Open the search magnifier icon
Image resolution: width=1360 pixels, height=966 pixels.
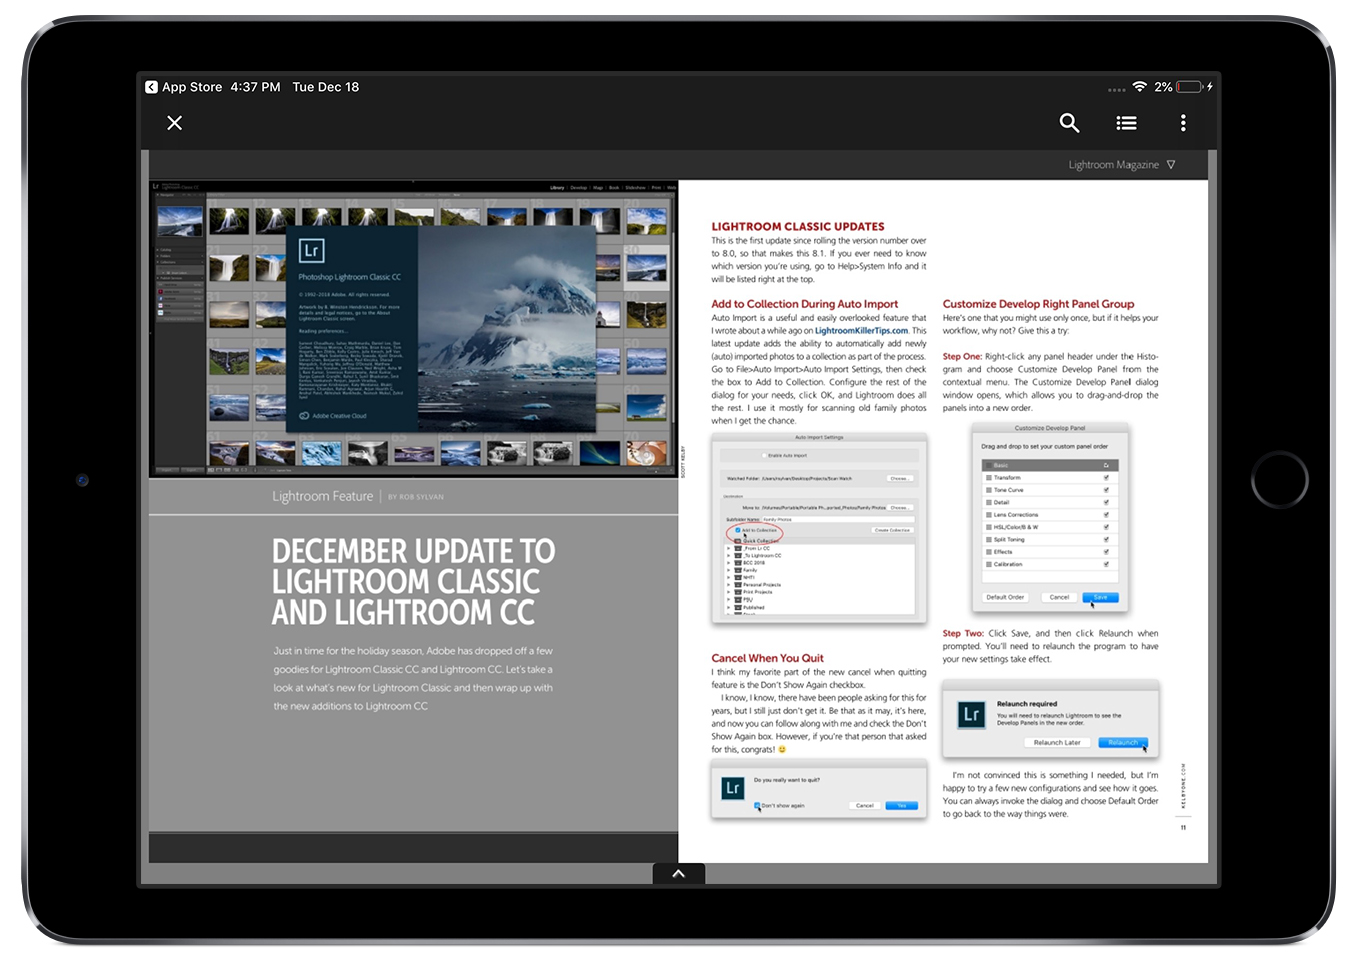(x=1069, y=123)
